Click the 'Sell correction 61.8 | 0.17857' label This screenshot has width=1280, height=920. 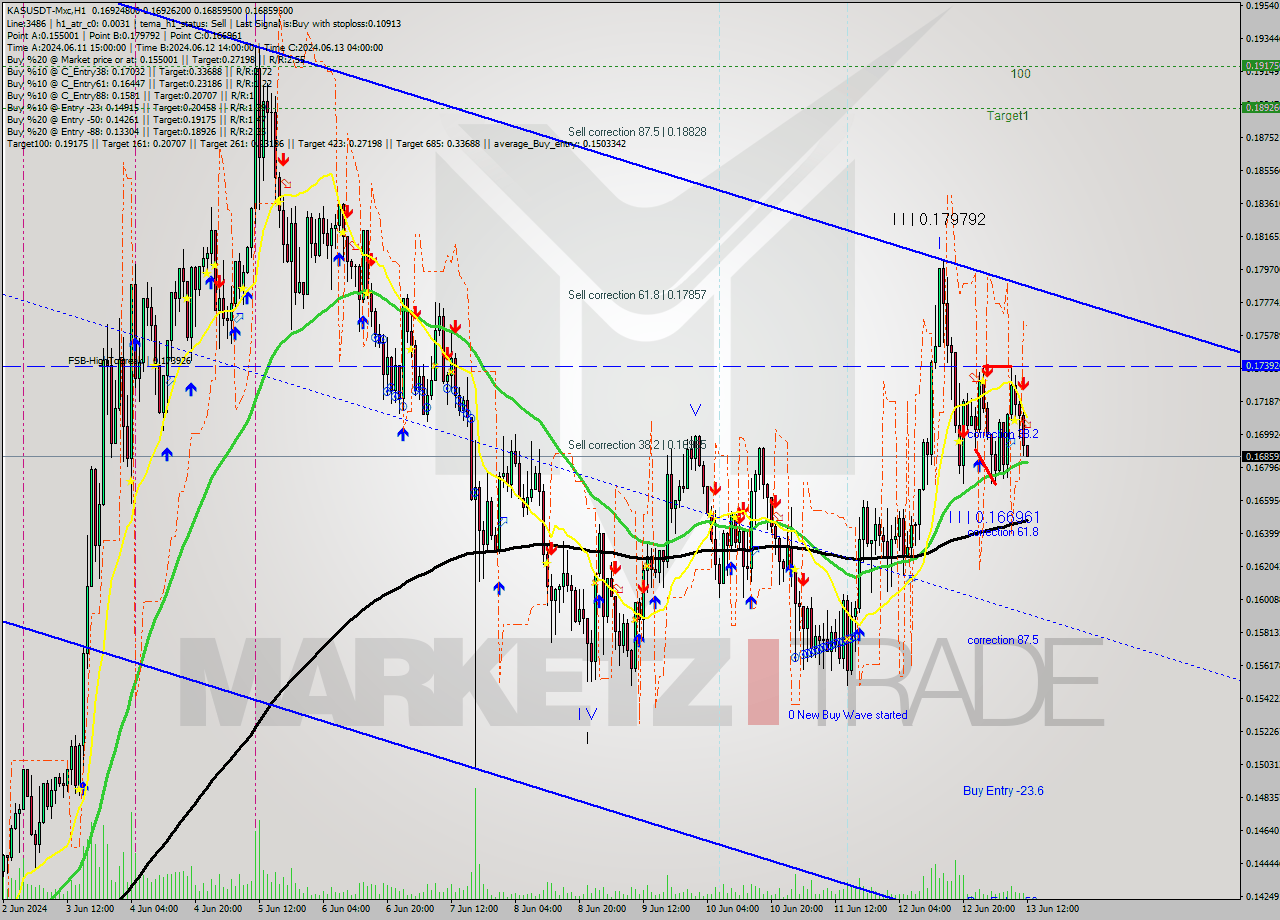tap(637, 295)
